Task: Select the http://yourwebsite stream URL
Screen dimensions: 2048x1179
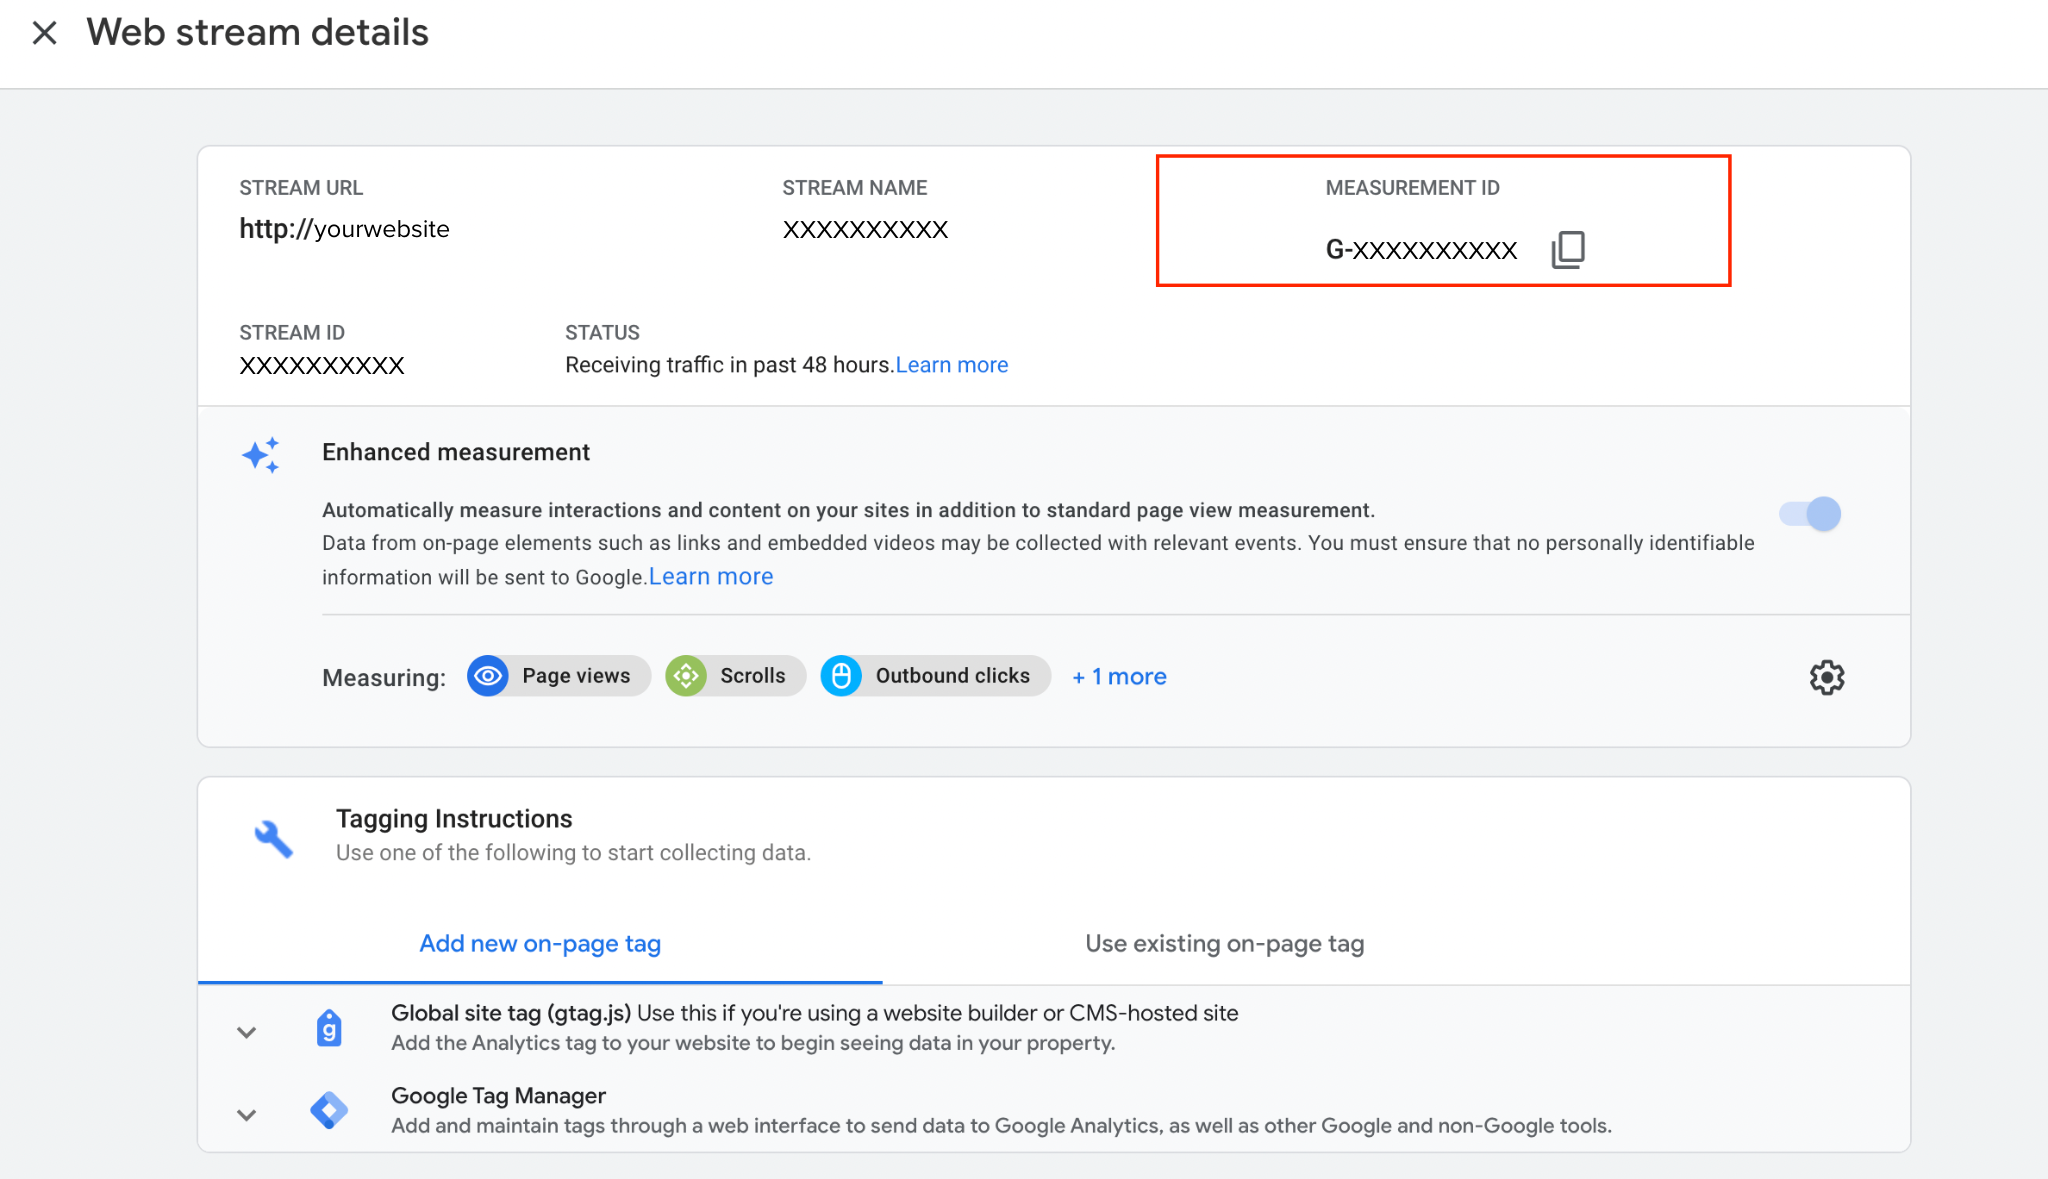Action: tap(344, 228)
